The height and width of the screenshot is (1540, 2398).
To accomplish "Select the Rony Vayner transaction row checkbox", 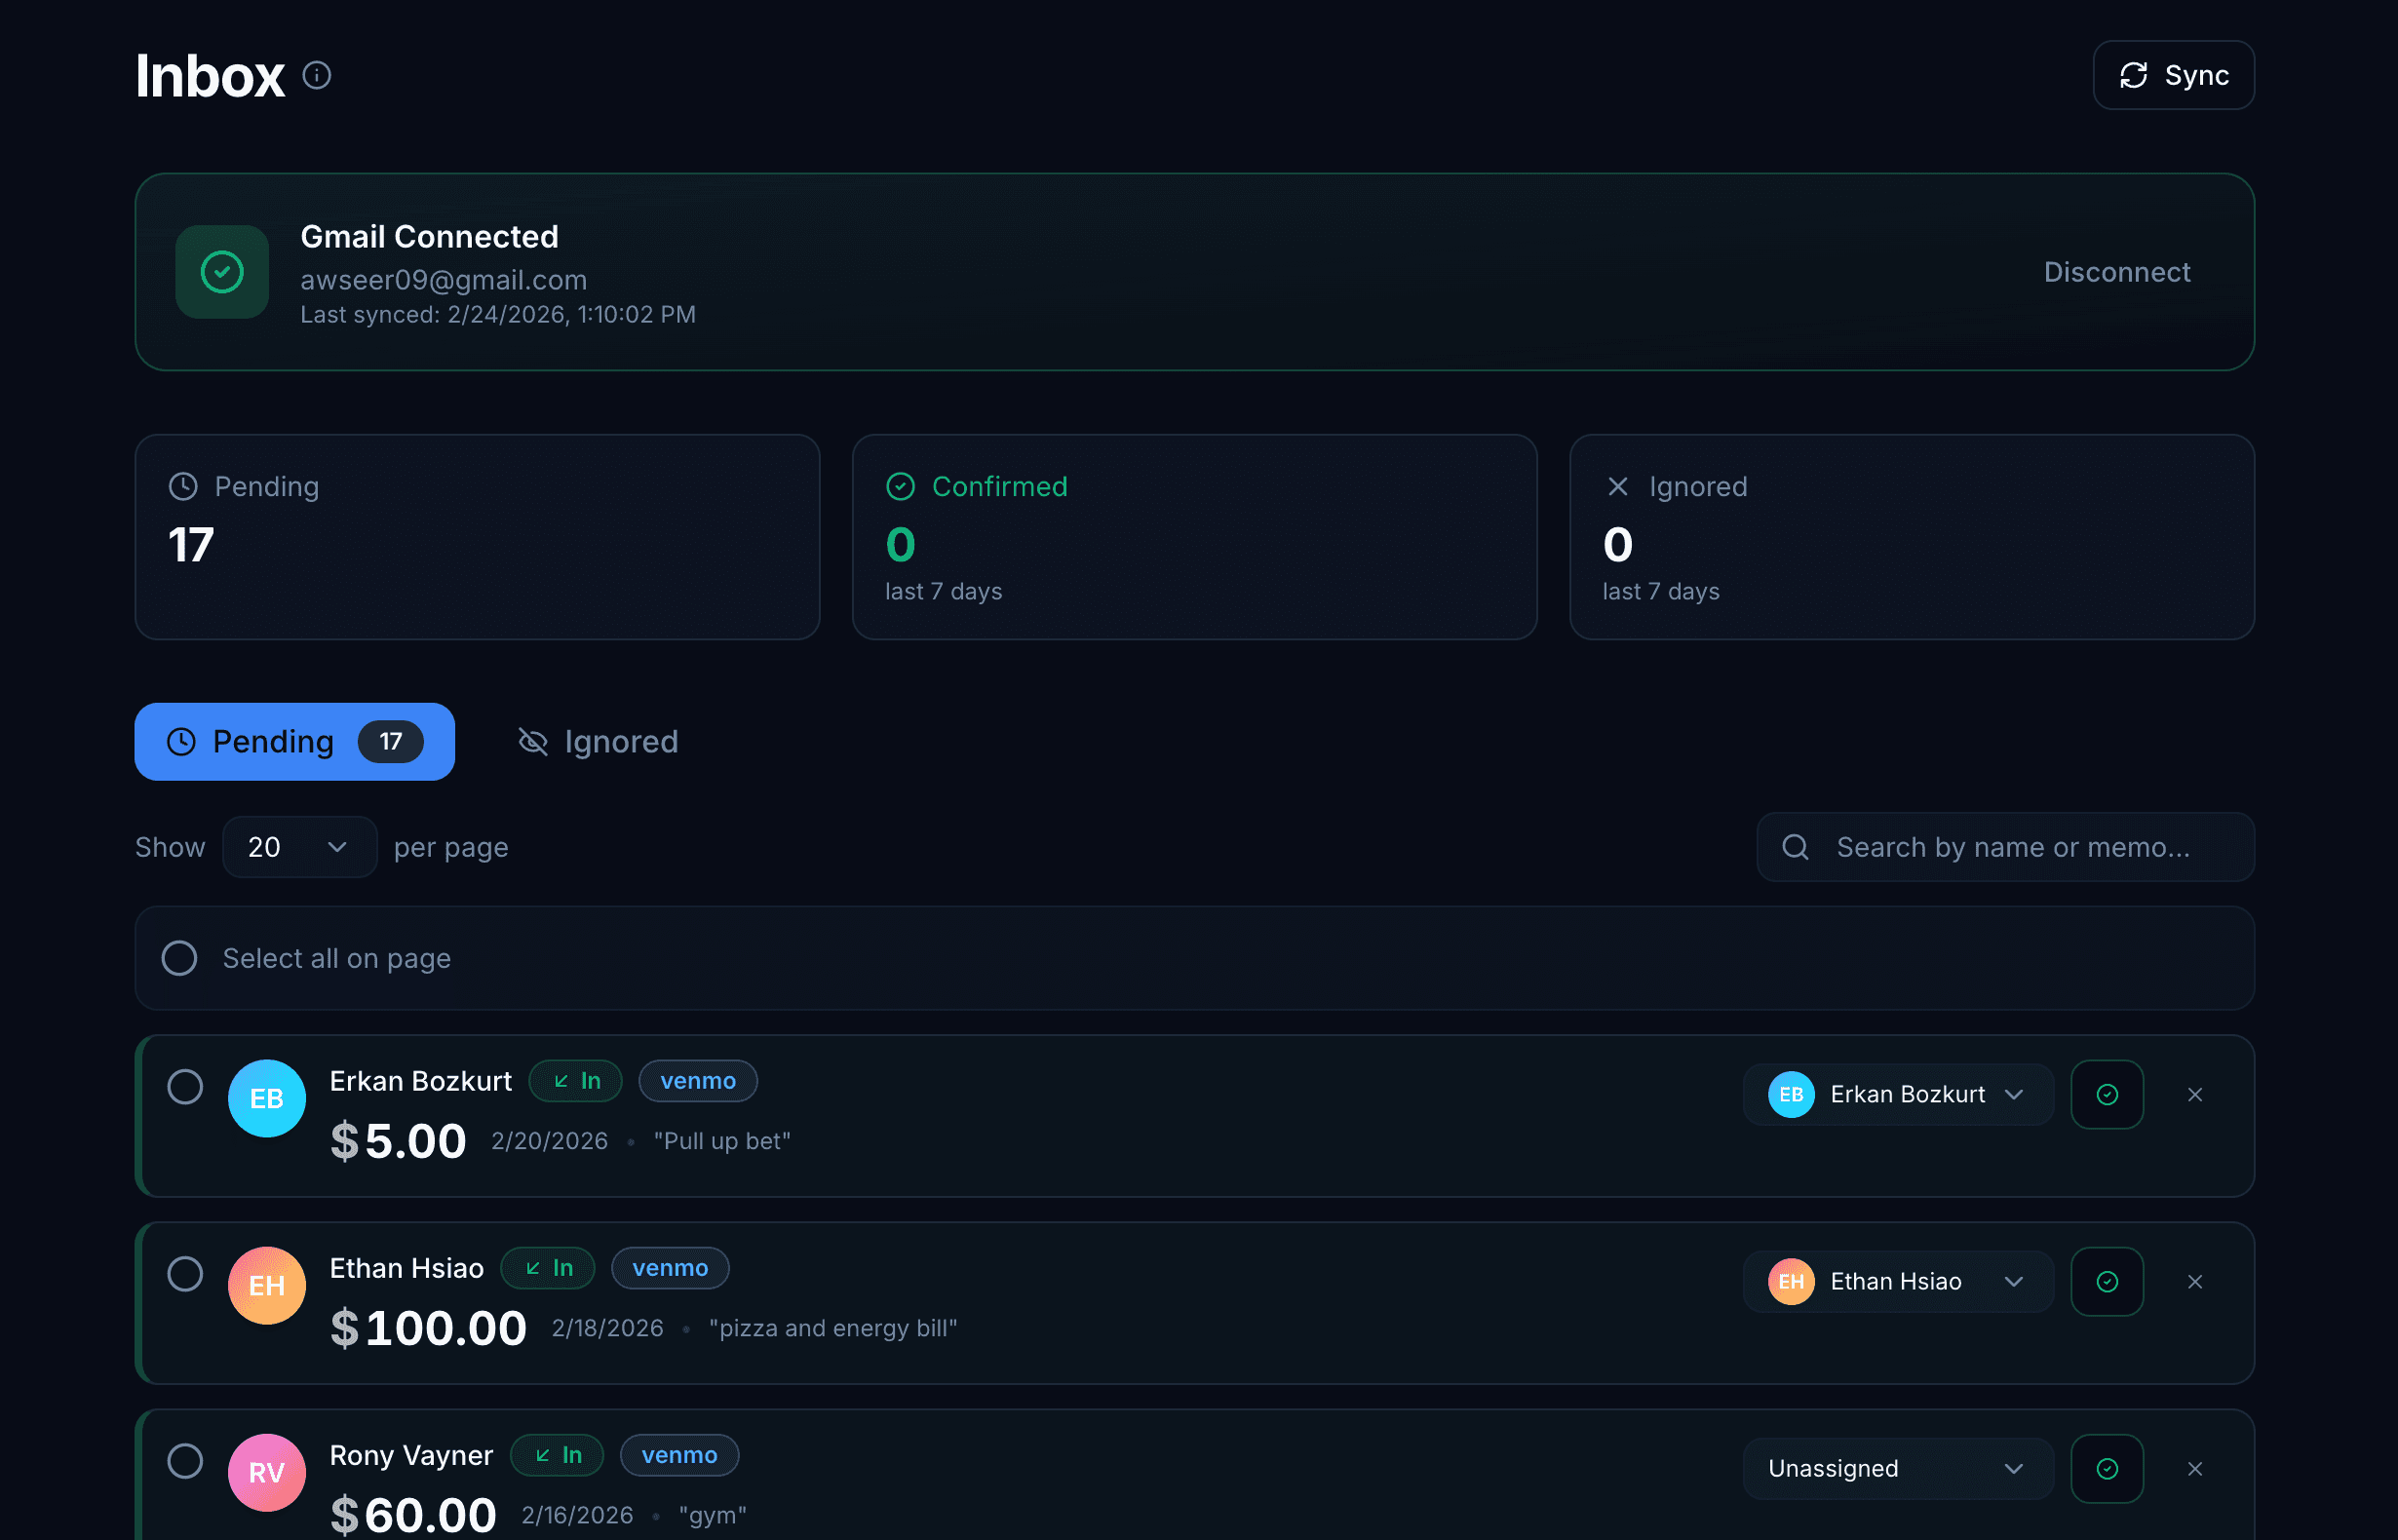I will (x=185, y=1461).
